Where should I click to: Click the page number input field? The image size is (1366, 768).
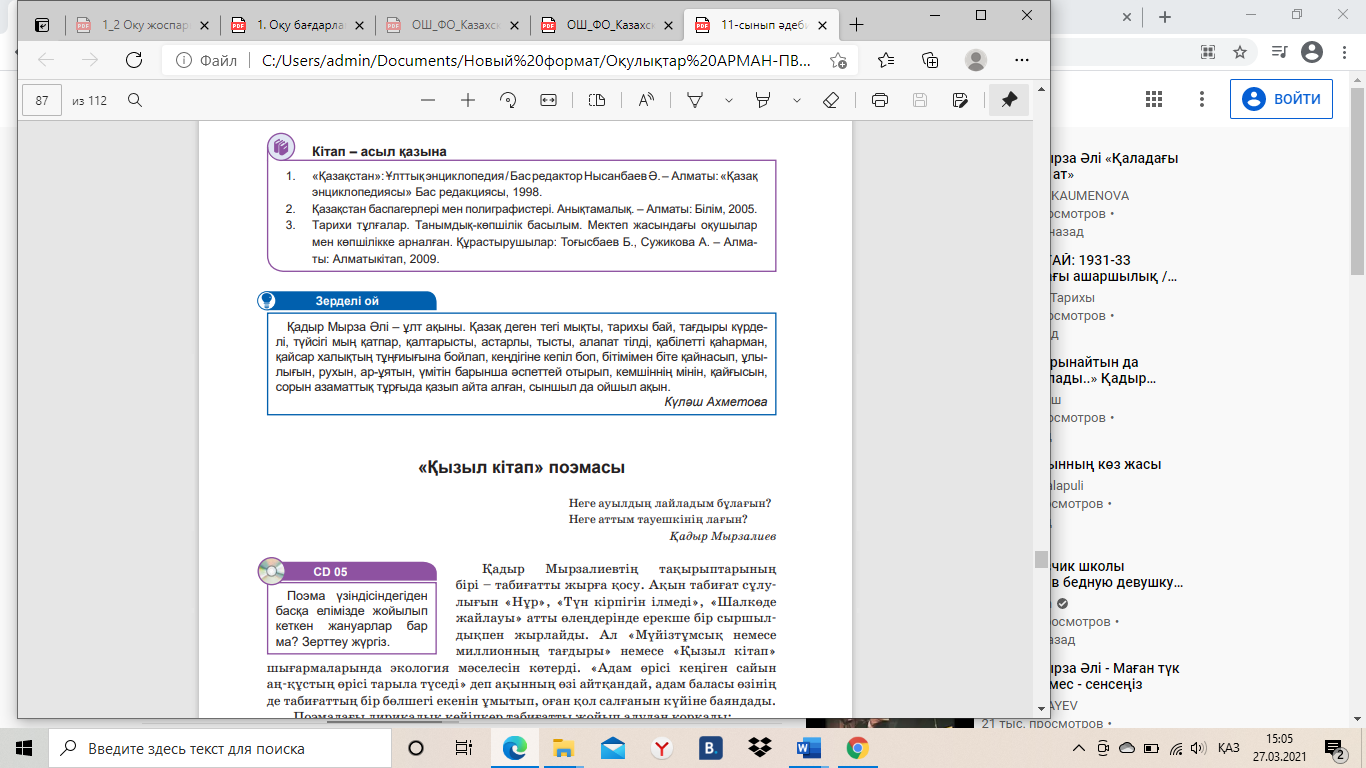42,100
